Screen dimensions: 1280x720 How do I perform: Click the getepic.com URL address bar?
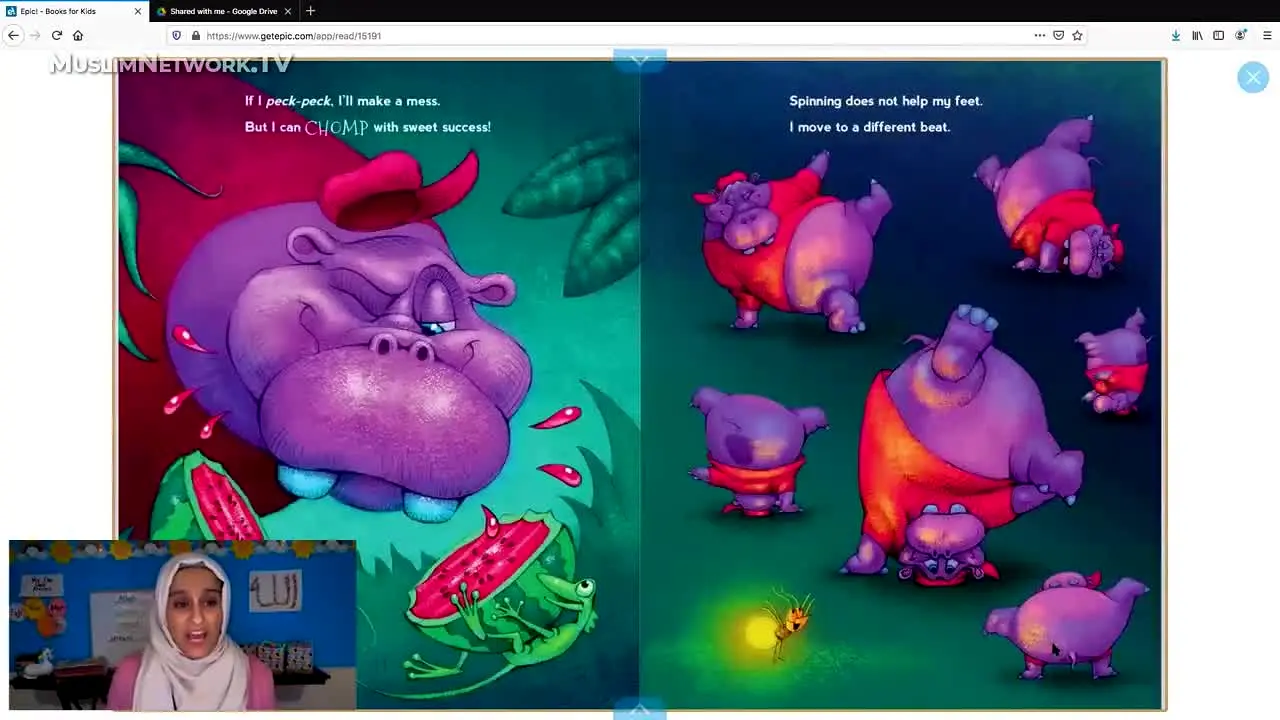pyautogui.click(x=600, y=35)
